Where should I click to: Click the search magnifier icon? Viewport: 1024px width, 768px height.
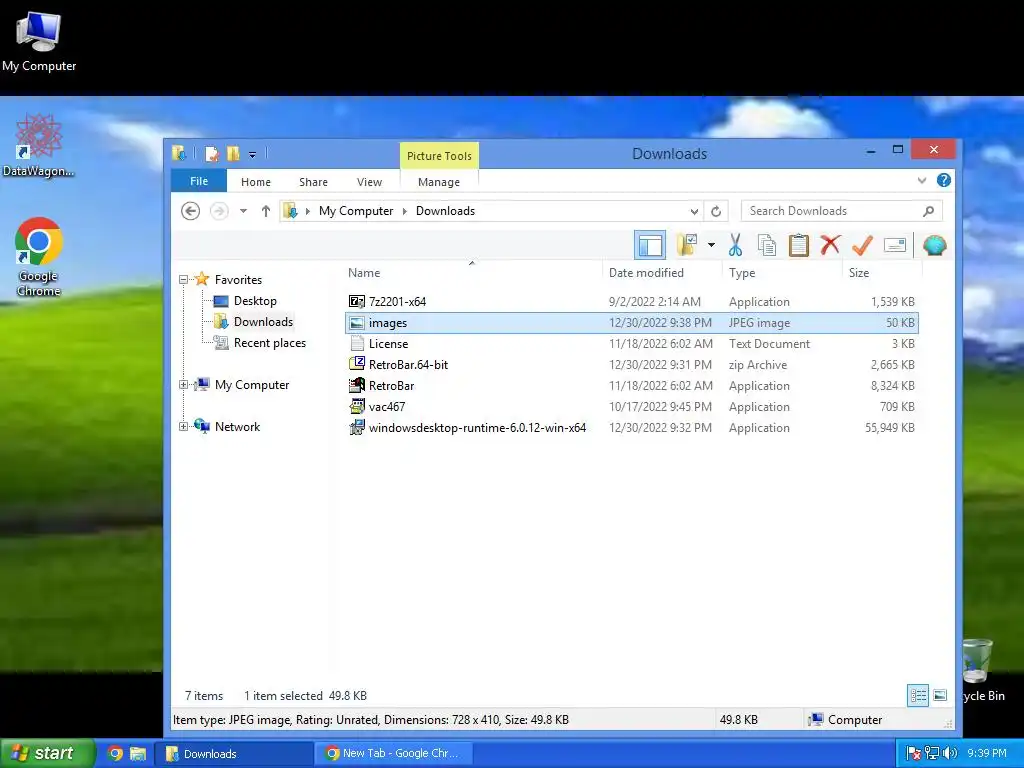tap(929, 211)
